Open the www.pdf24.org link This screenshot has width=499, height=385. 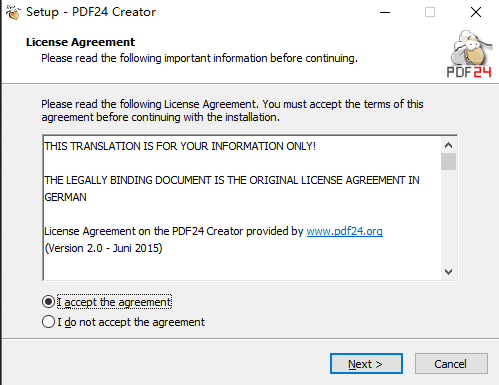[x=344, y=231]
